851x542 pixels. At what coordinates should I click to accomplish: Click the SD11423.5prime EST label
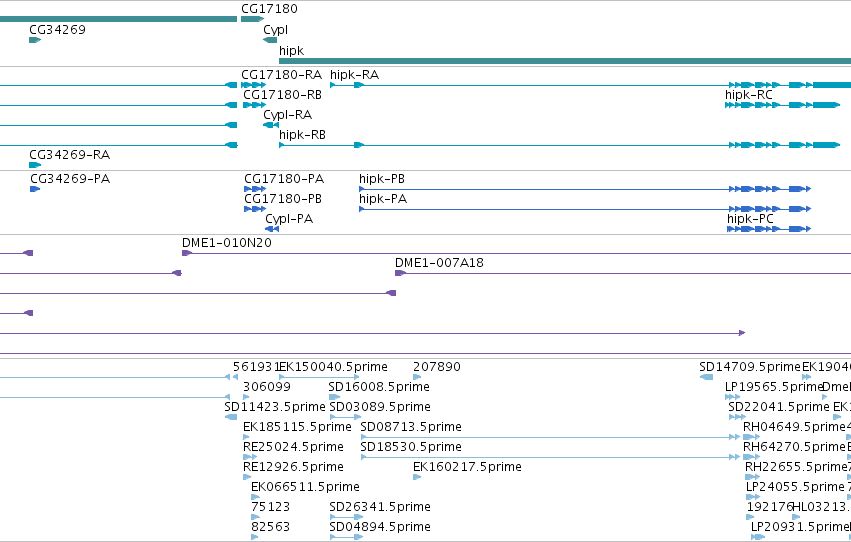pos(275,407)
